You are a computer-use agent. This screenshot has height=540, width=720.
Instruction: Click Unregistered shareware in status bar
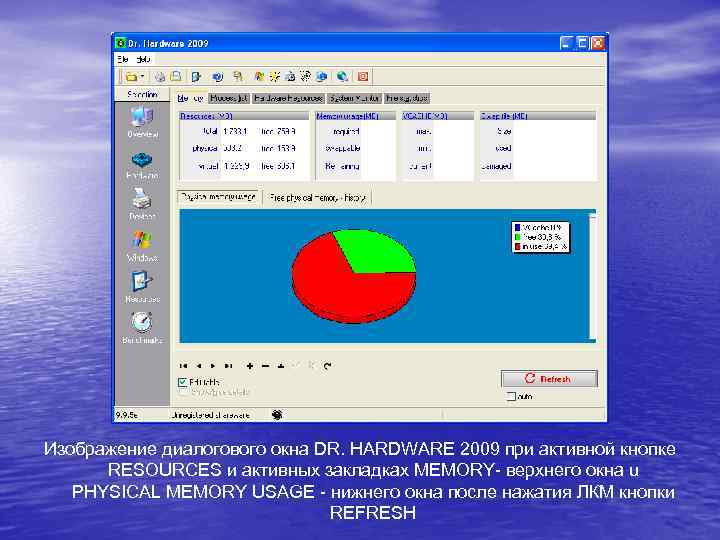click(211, 415)
